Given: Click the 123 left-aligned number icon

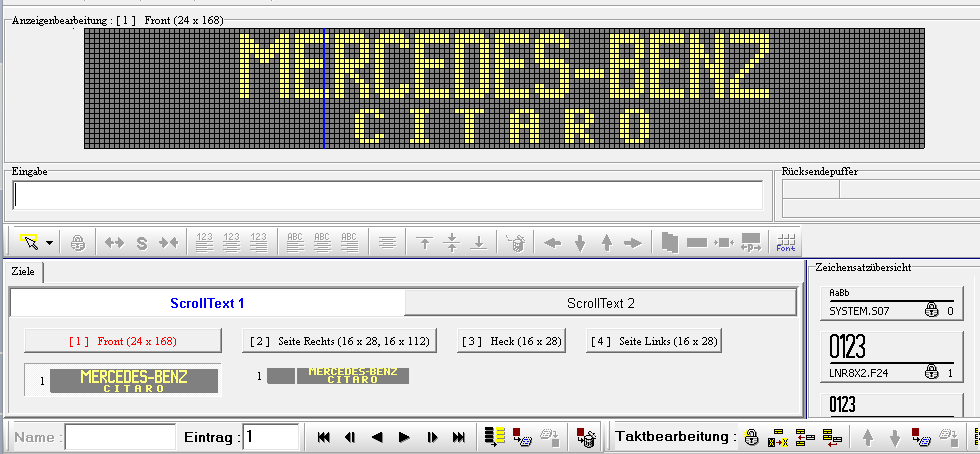Looking at the screenshot, I should point(204,242).
